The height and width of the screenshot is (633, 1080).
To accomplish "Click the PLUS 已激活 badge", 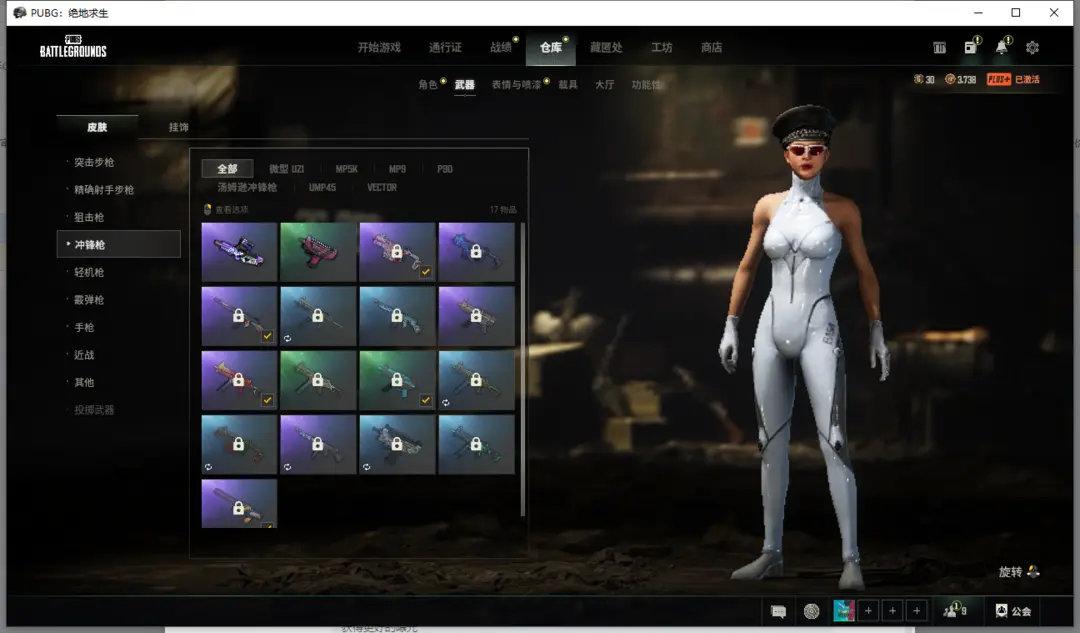I will click(x=1013, y=79).
